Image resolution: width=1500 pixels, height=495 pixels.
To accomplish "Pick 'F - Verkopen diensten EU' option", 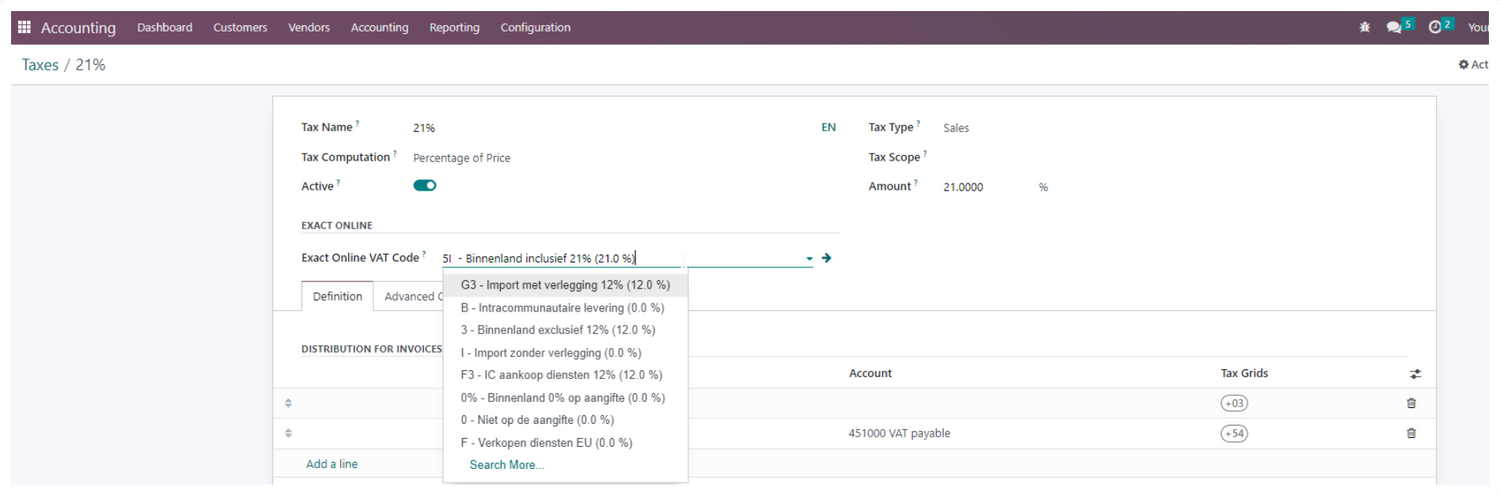I will pyautogui.click(x=546, y=442).
